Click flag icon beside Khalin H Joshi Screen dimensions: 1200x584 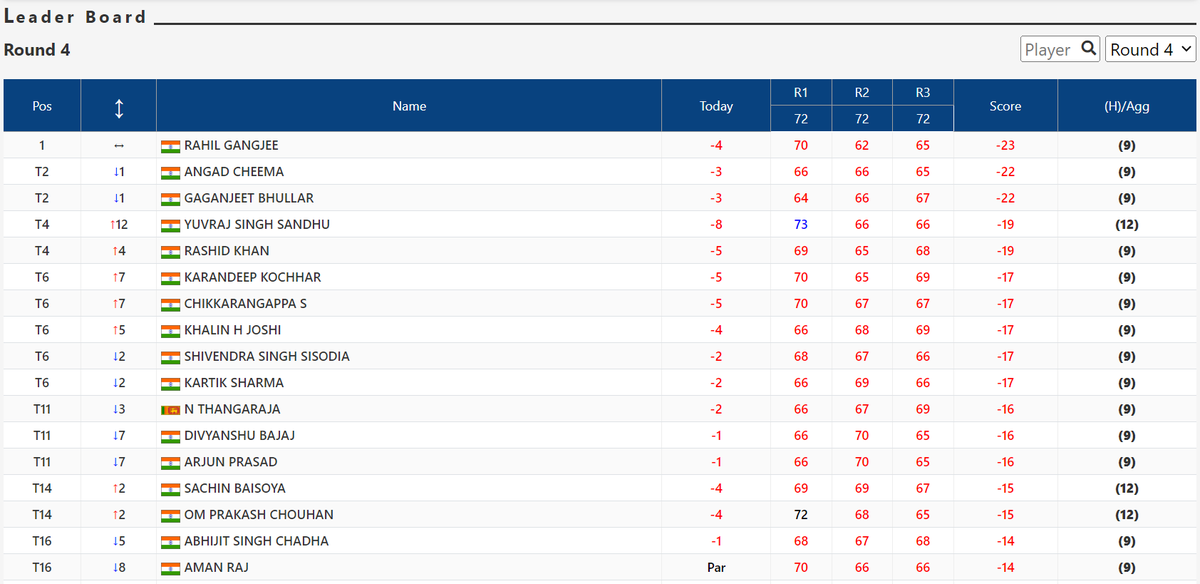click(x=170, y=331)
